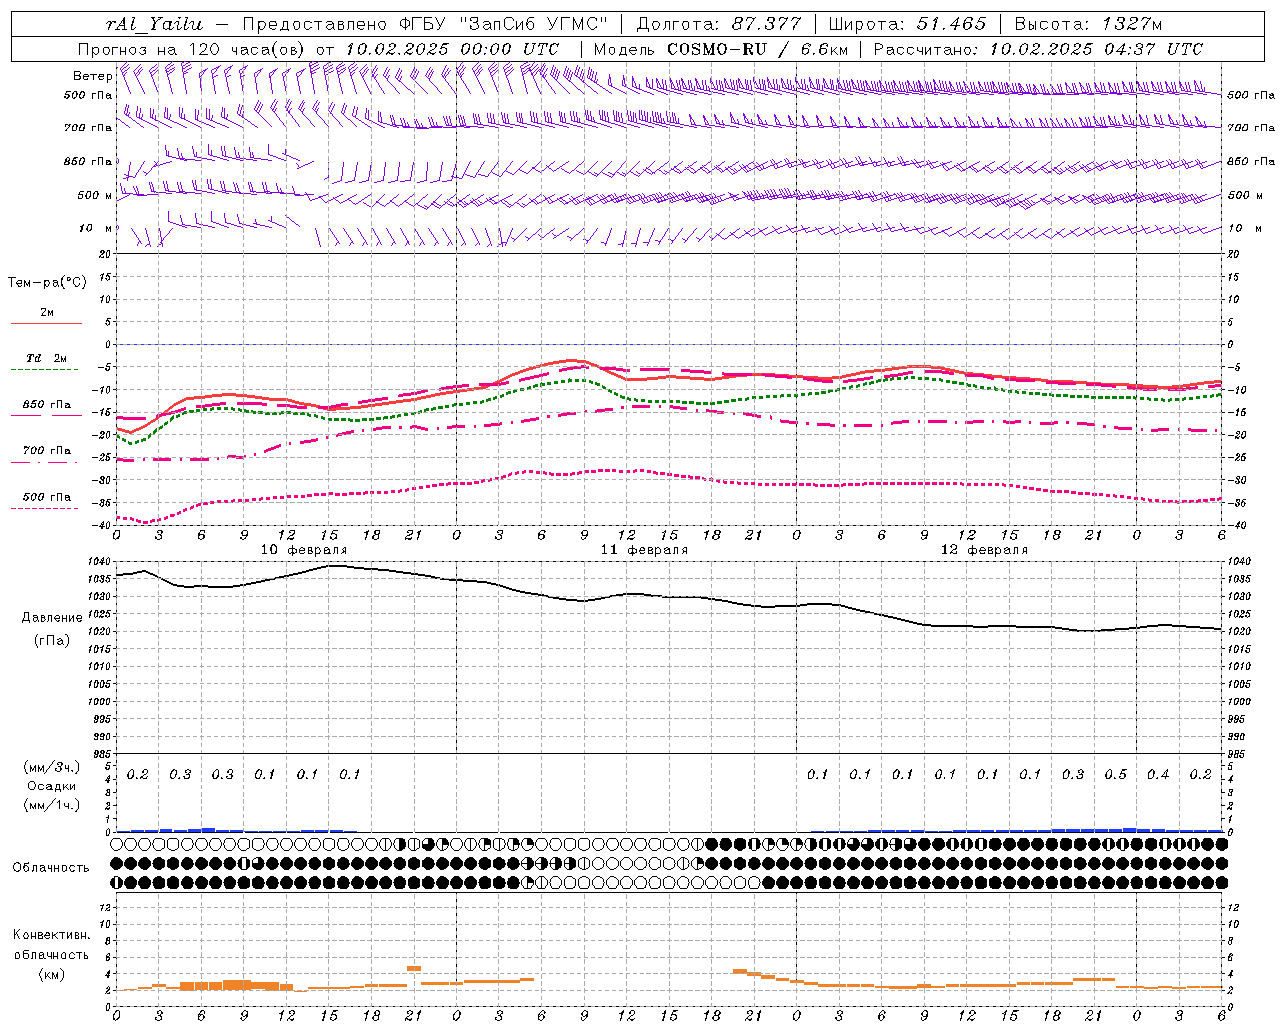
Task: Click the "500 м" wind level label on left
Action: tap(95, 195)
